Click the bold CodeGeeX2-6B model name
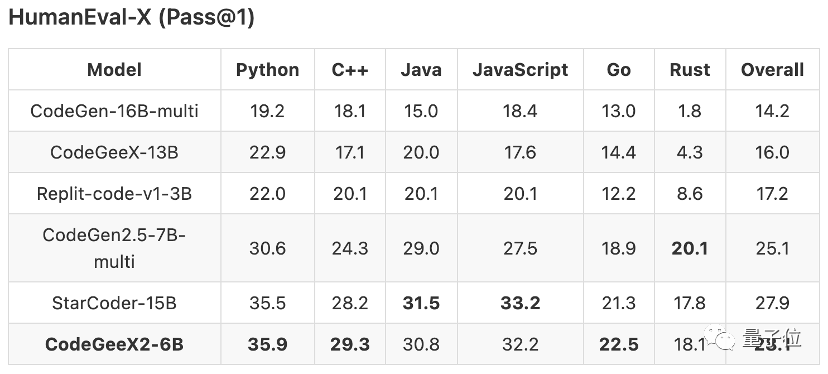Image resolution: width=828 pixels, height=374 pixels. [x=114, y=344]
